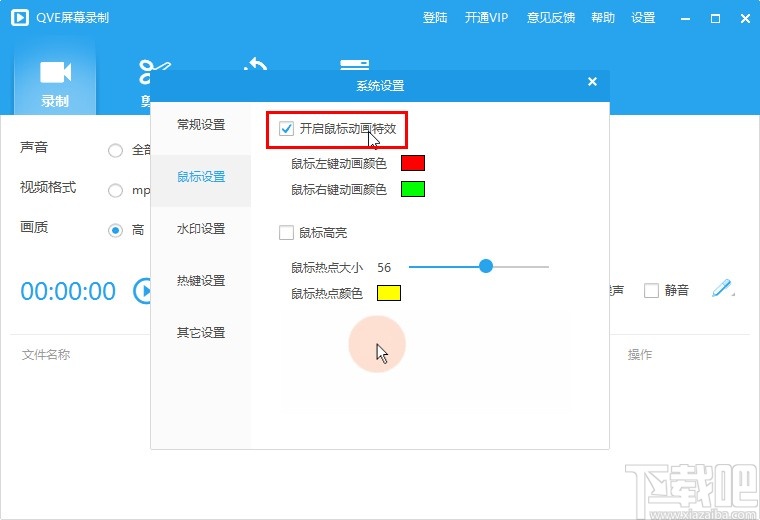Open 登陆 in the title bar
The width and height of the screenshot is (760, 520).
tap(435, 18)
